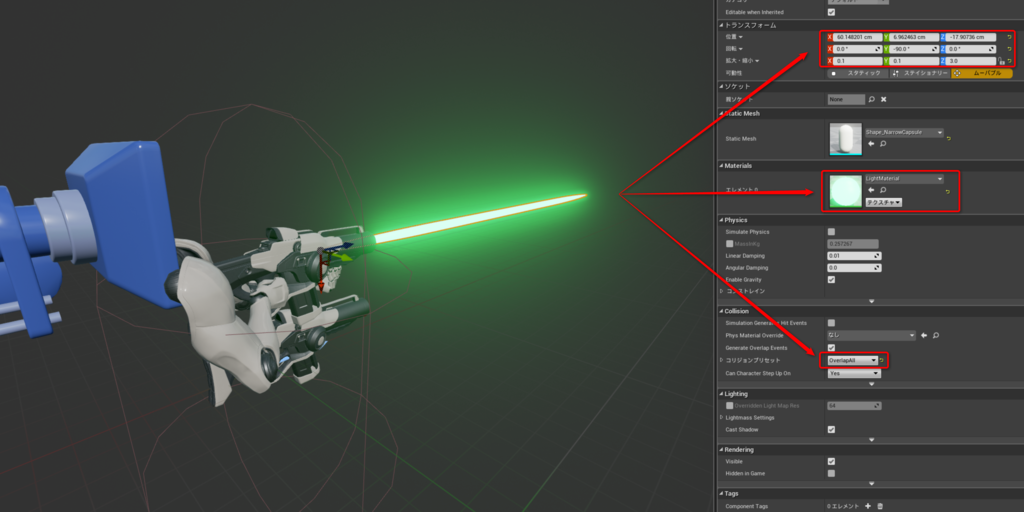This screenshot has width=1024, height=512.
Task: Reset the rotation values to default
Action: pos(1009,49)
